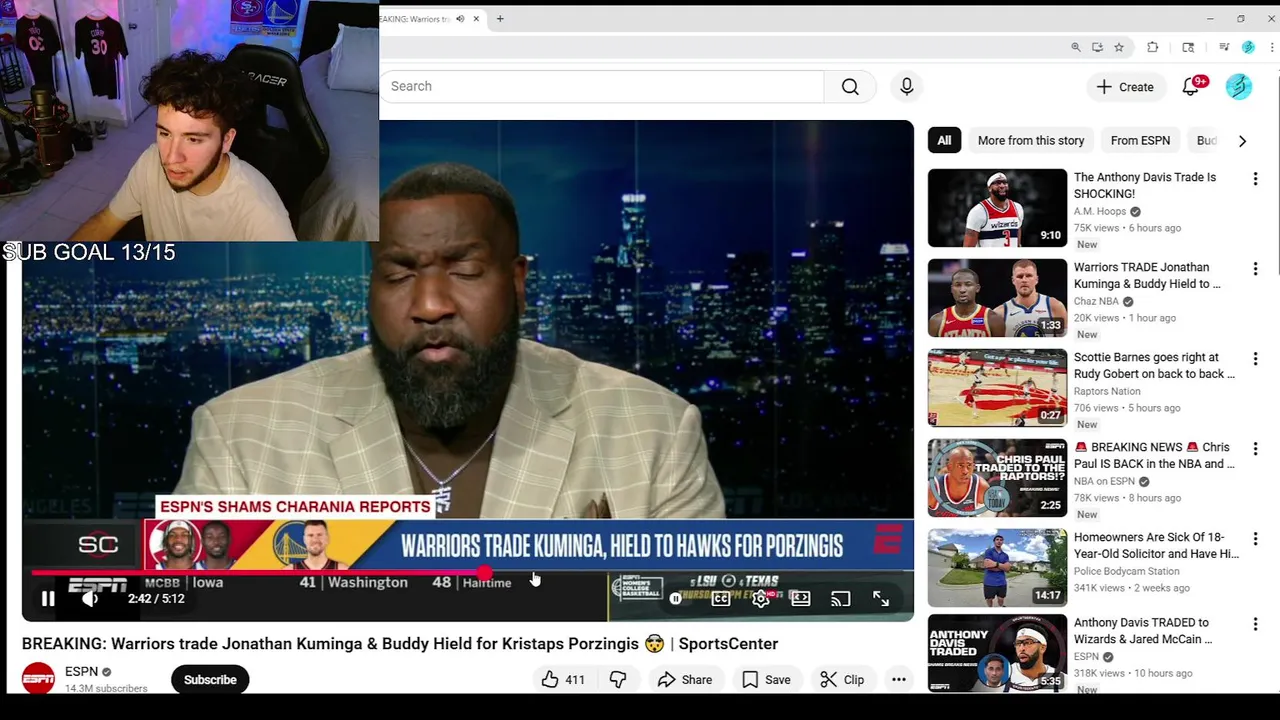Open the Chaz NBA Warriors trade thumbnail
The width and height of the screenshot is (1280, 720).
pos(997,298)
